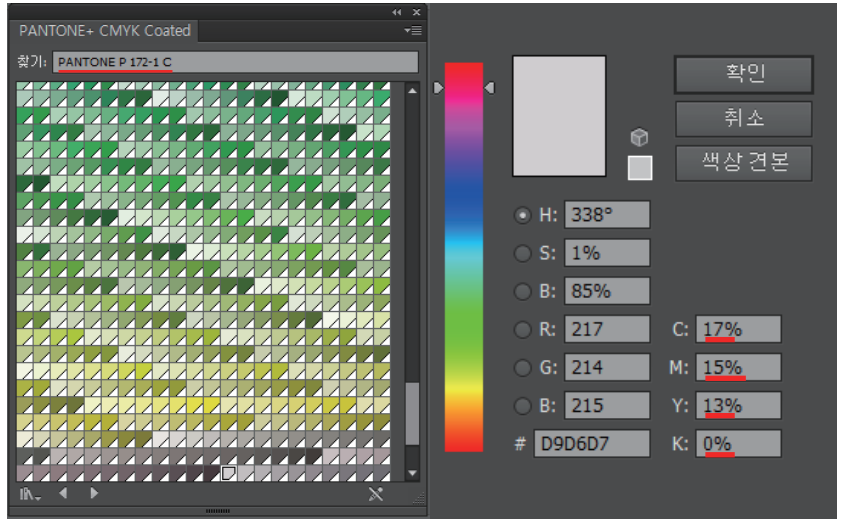
Task: Switch to PANTONE+ CMYK Coated tab
Action: pyautogui.click(x=105, y=31)
